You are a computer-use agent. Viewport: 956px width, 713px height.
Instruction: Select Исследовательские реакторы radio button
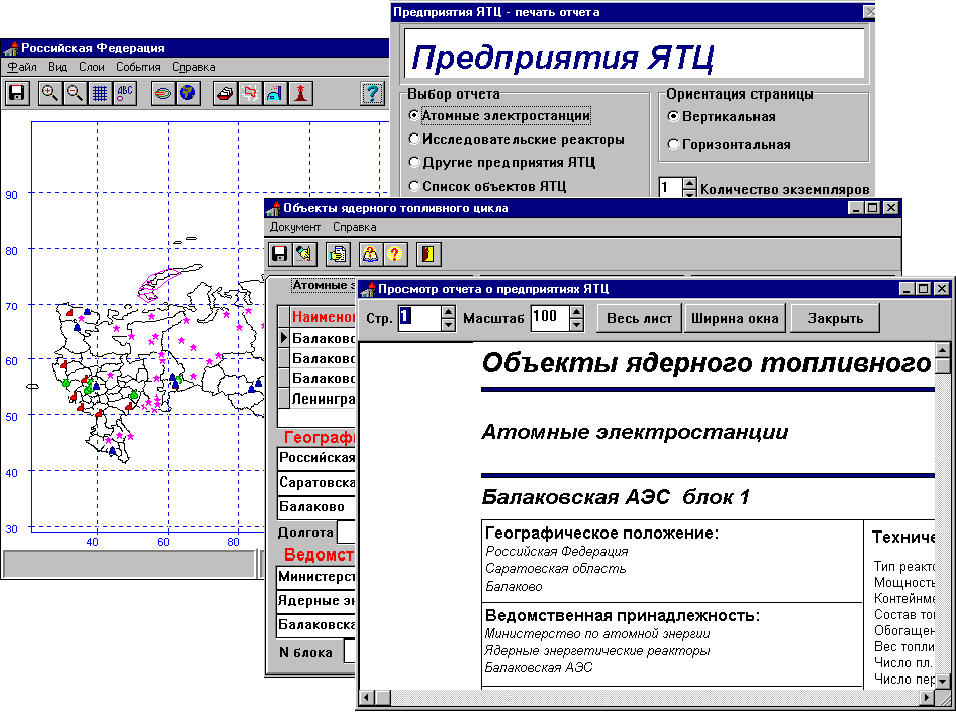414,139
